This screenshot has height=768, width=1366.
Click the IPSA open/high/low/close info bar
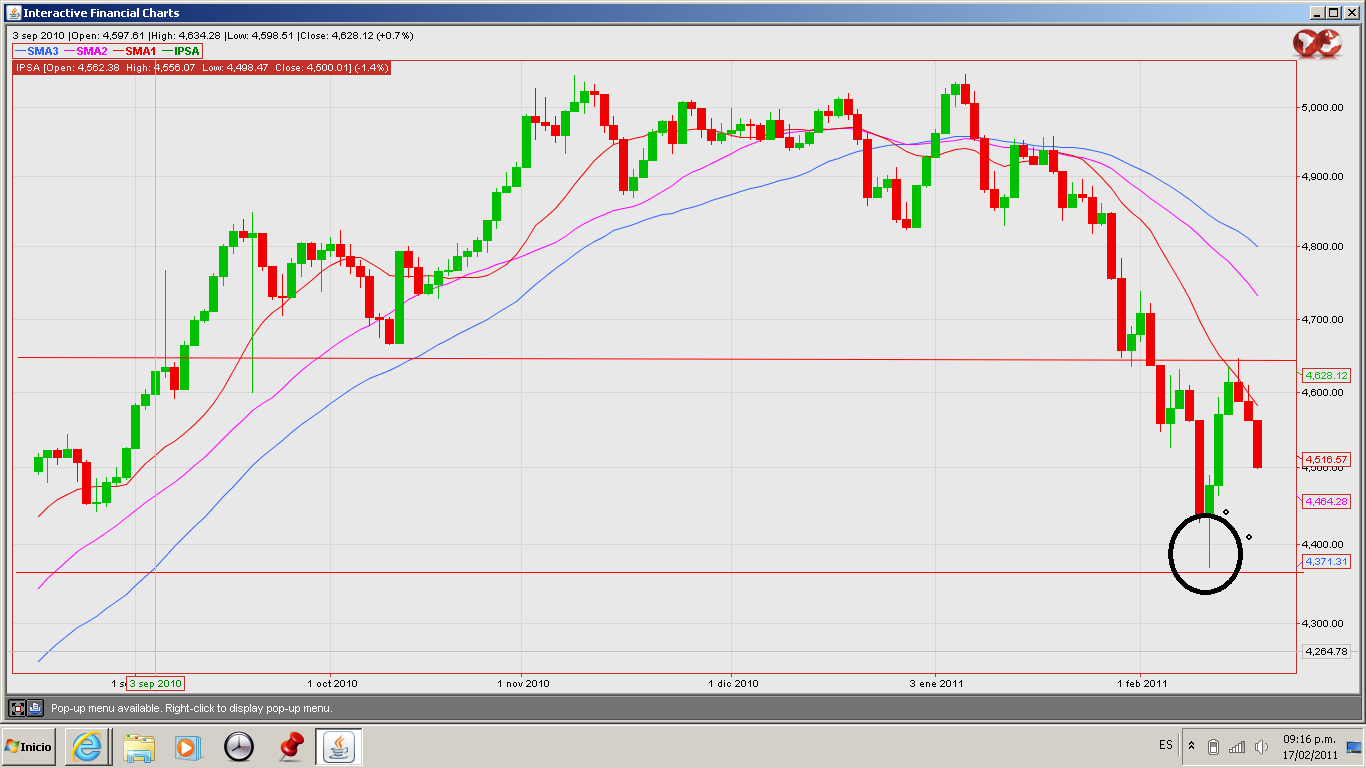click(x=201, y=67)
